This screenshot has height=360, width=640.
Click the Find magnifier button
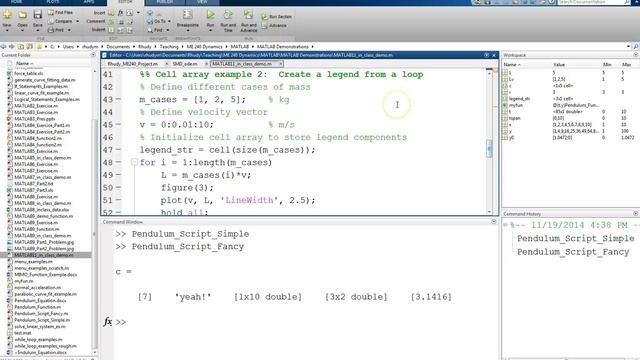click(155, 30)
